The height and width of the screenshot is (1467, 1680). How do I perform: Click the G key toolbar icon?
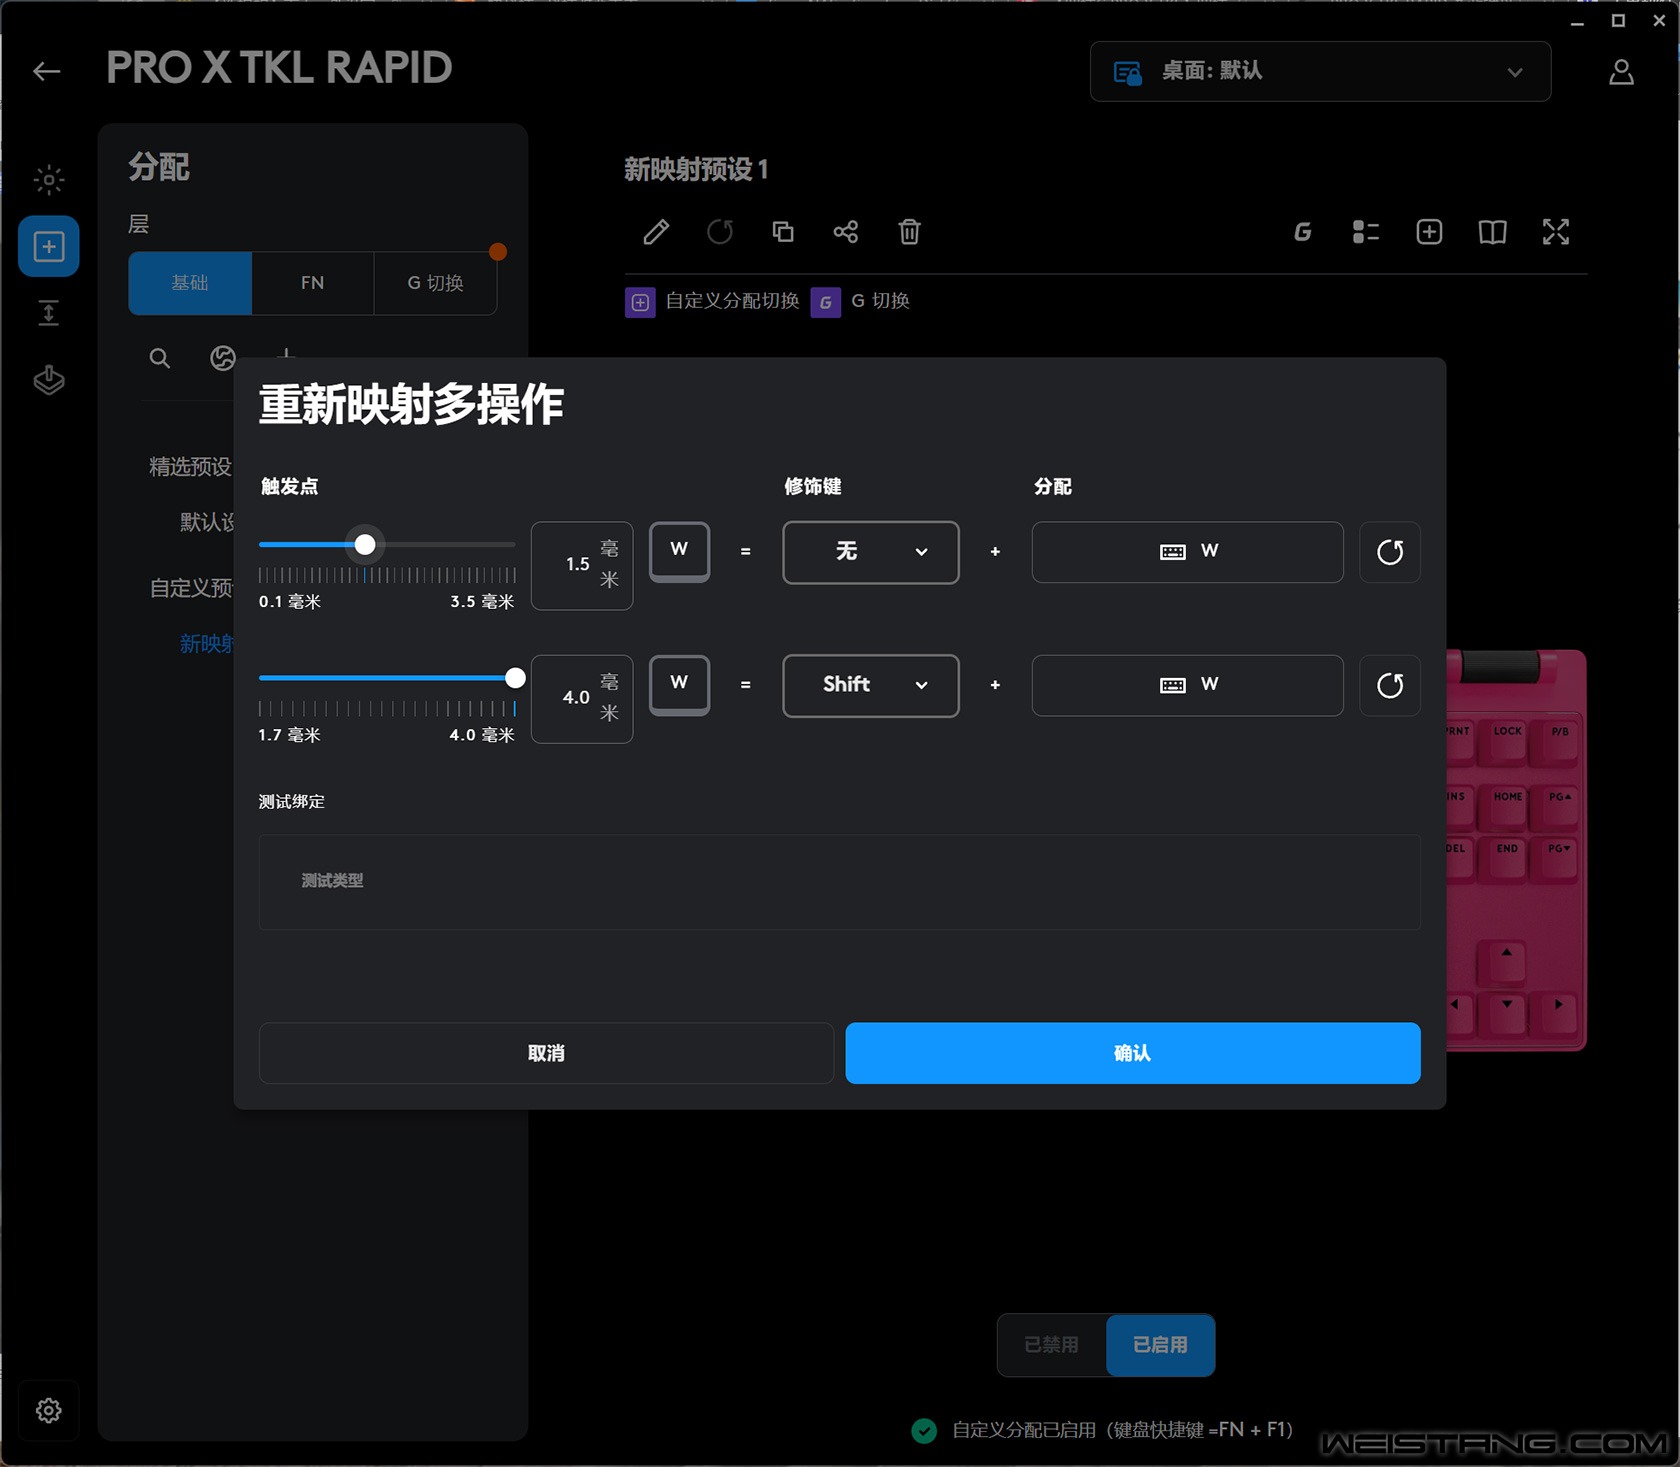[x=1302, y=232]
